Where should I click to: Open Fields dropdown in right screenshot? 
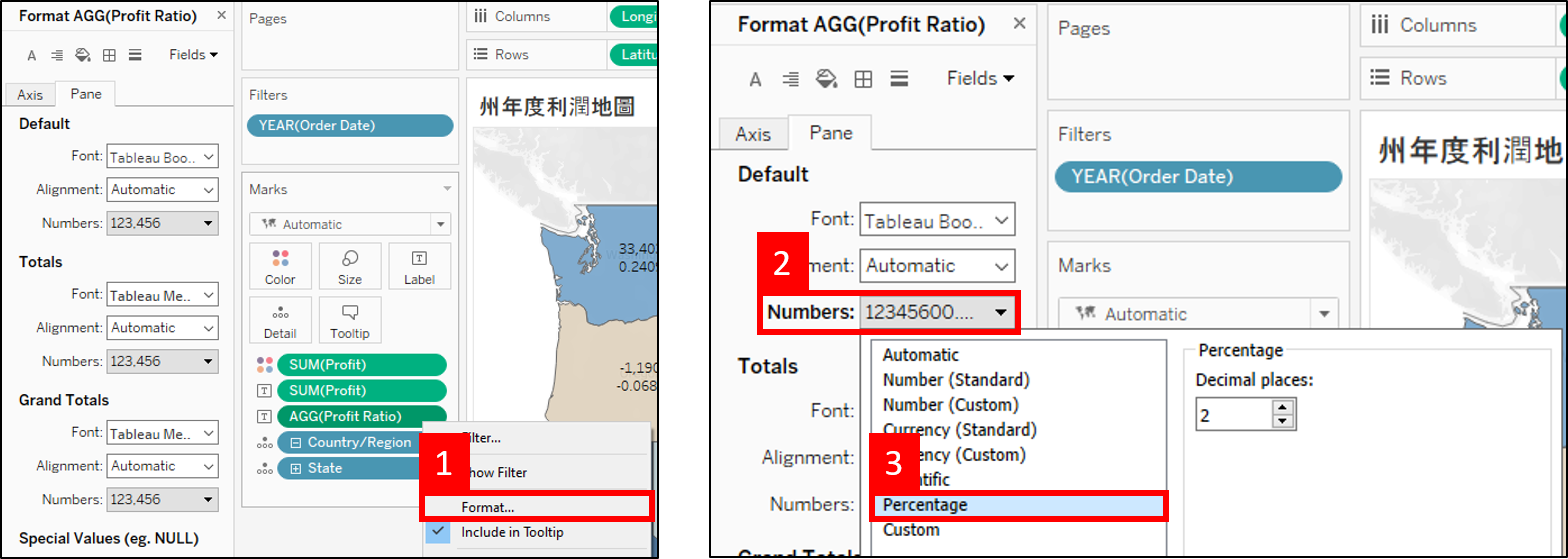coord(980,78)
